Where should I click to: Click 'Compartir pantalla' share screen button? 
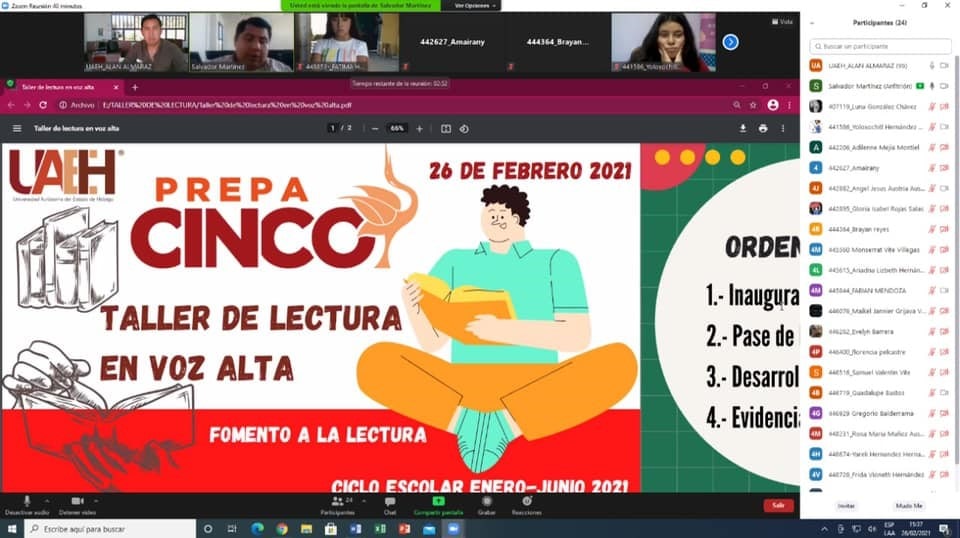click(438, 505)
